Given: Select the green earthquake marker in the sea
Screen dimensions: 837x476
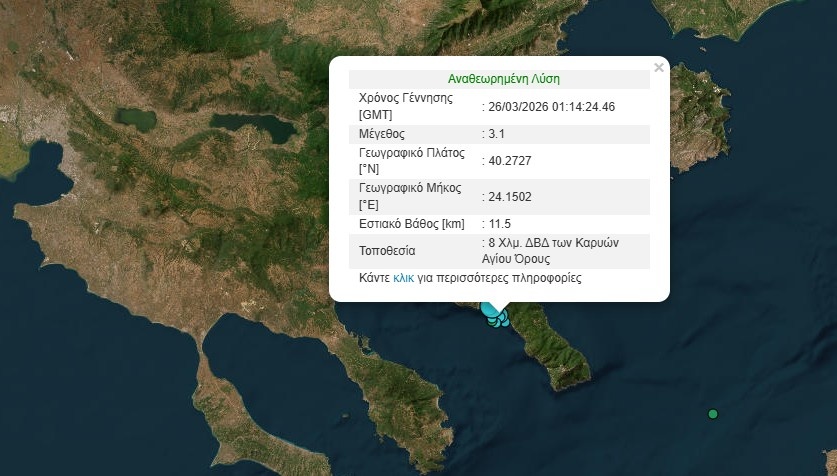Looking at the screenshot, I should (x=713, y=414).
